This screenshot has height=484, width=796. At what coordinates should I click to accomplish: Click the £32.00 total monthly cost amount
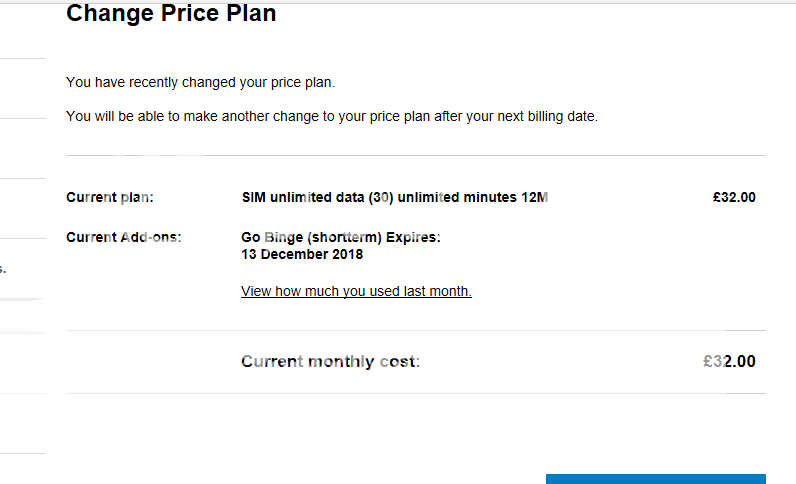click(729, 361)
